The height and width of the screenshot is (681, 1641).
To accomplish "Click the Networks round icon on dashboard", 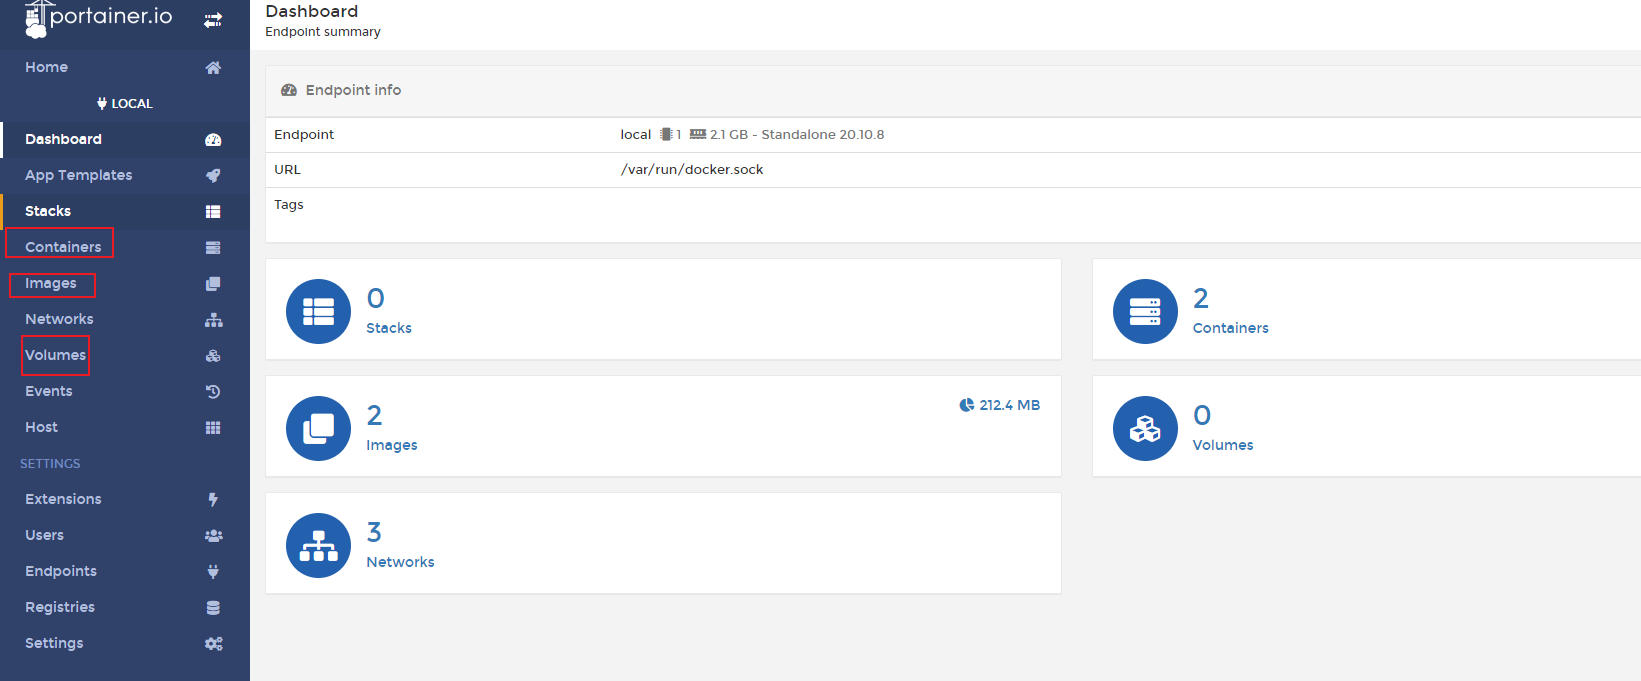I will pos(318,545).
